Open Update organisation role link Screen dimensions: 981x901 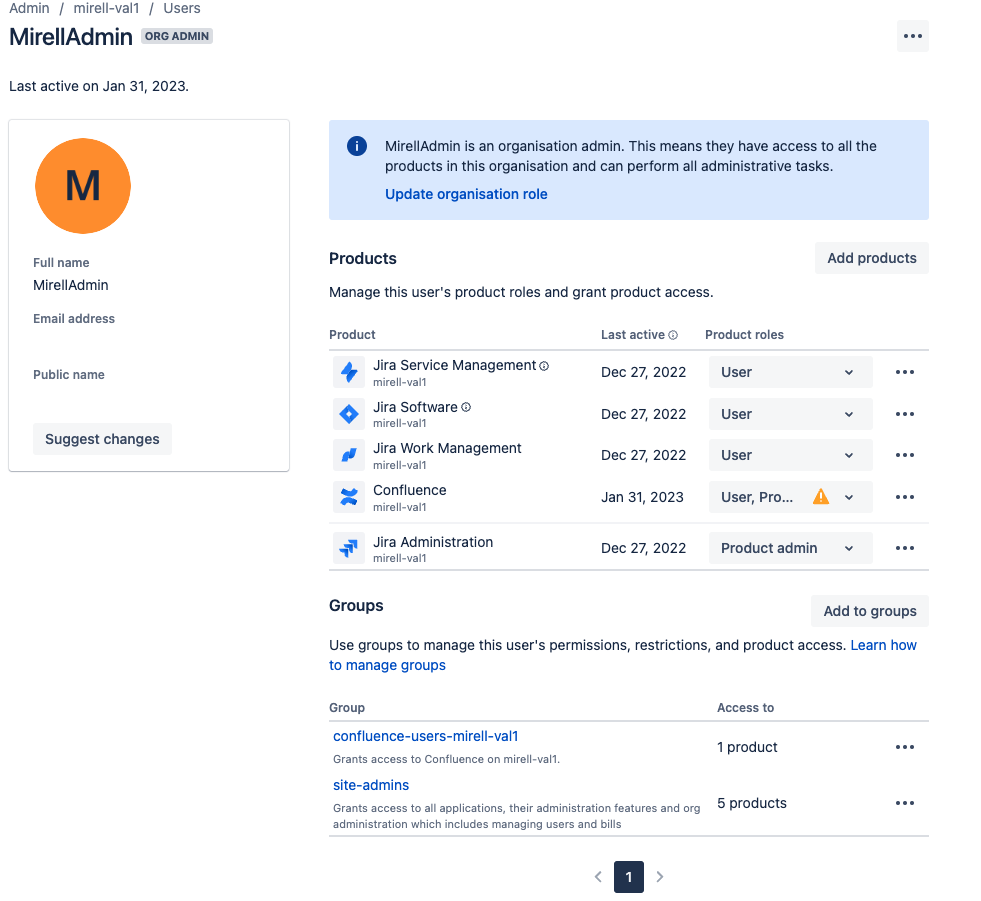[x=466, y=195]
